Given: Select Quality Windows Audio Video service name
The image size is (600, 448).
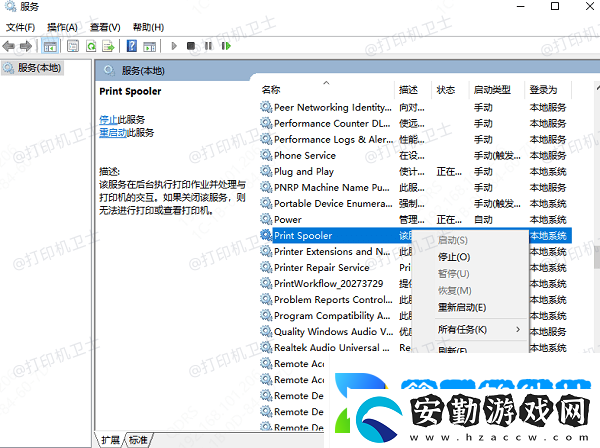Looking at the screenshot, I should coord(333,331).
